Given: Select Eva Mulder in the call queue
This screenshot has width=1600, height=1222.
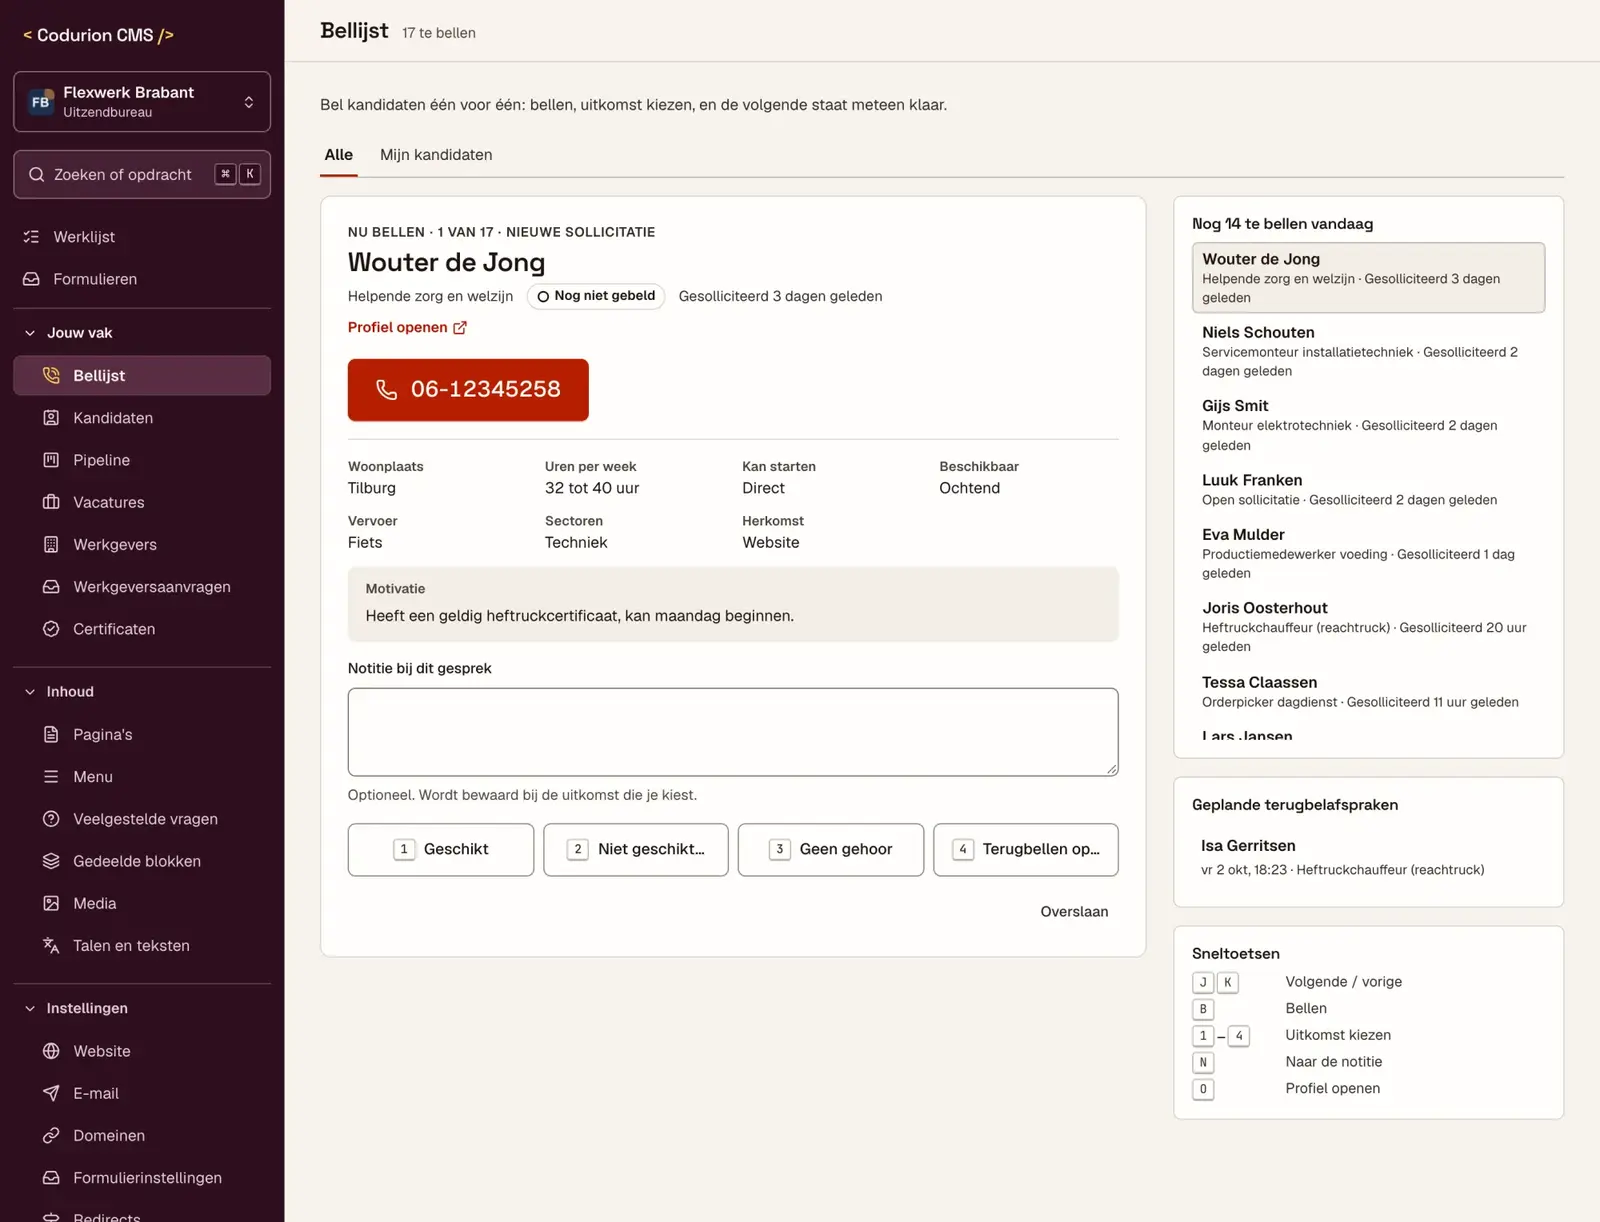Looking at the screenshot, I should (x=1368, y=553).
